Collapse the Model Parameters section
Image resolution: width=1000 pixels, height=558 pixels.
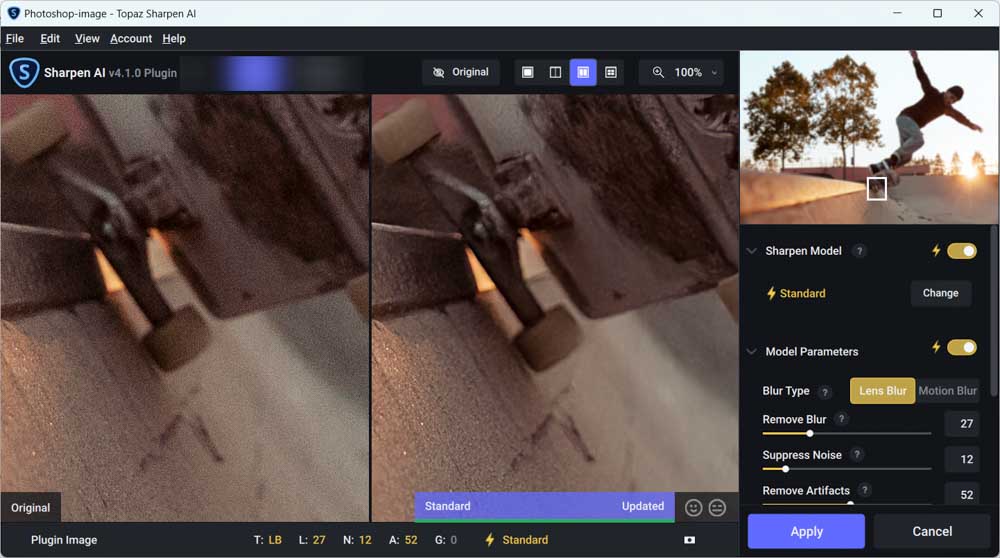pyautogui.click(x=751, y=351)
